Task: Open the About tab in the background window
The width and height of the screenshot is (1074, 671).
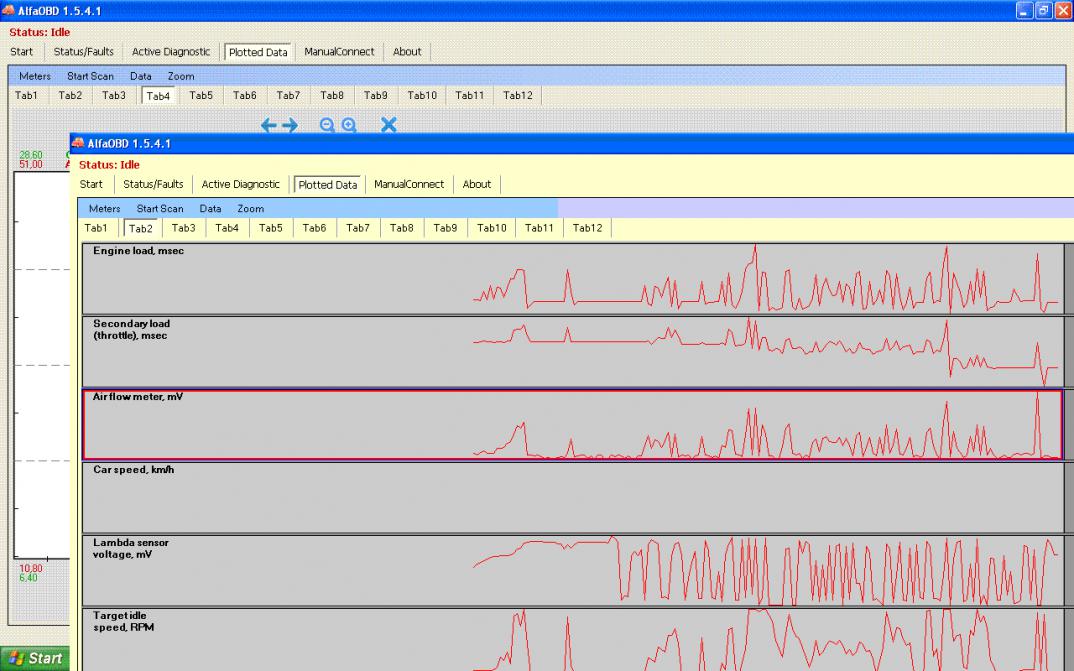Action: coord(407,52)
